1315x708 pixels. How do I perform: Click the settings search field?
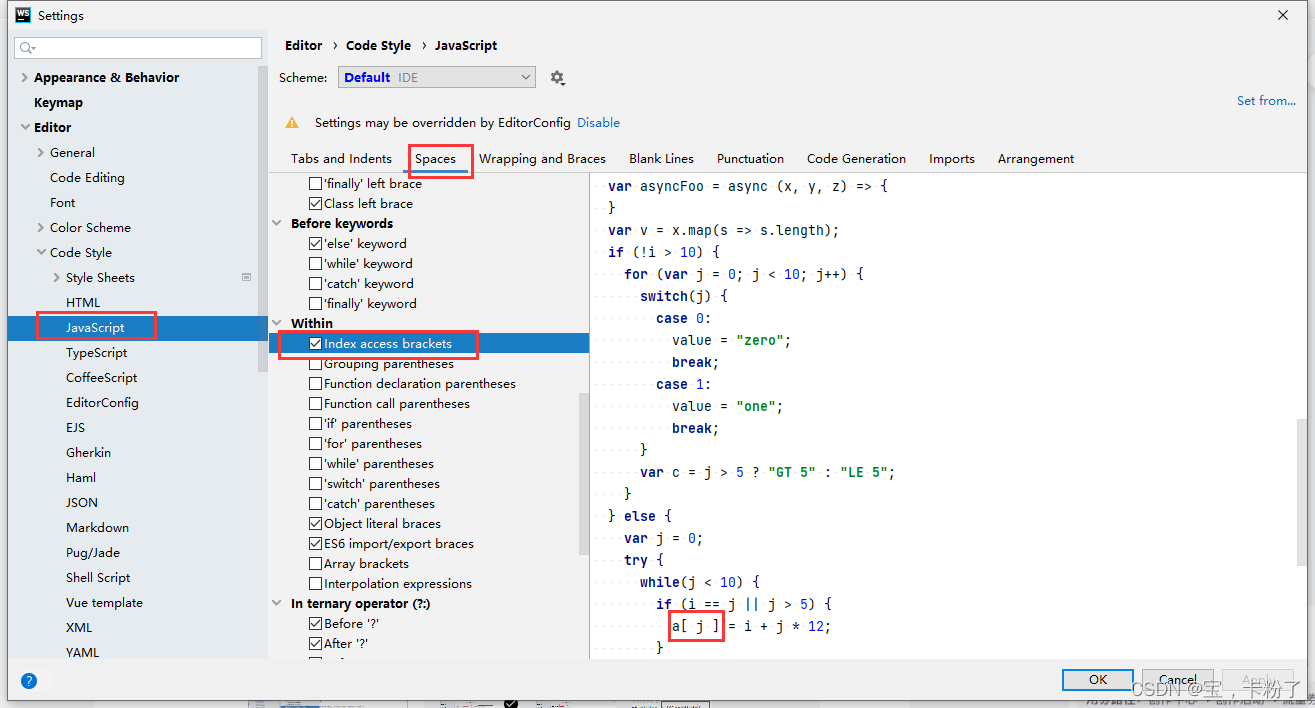pos(138,48)
